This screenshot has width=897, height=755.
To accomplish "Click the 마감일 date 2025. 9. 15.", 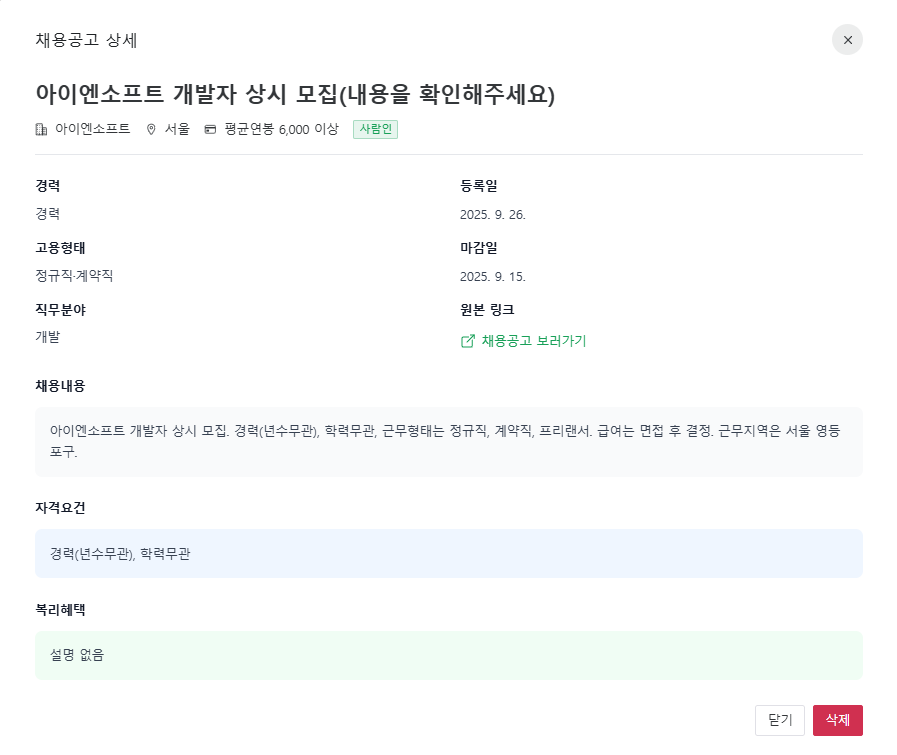I will tap(496, 275).
